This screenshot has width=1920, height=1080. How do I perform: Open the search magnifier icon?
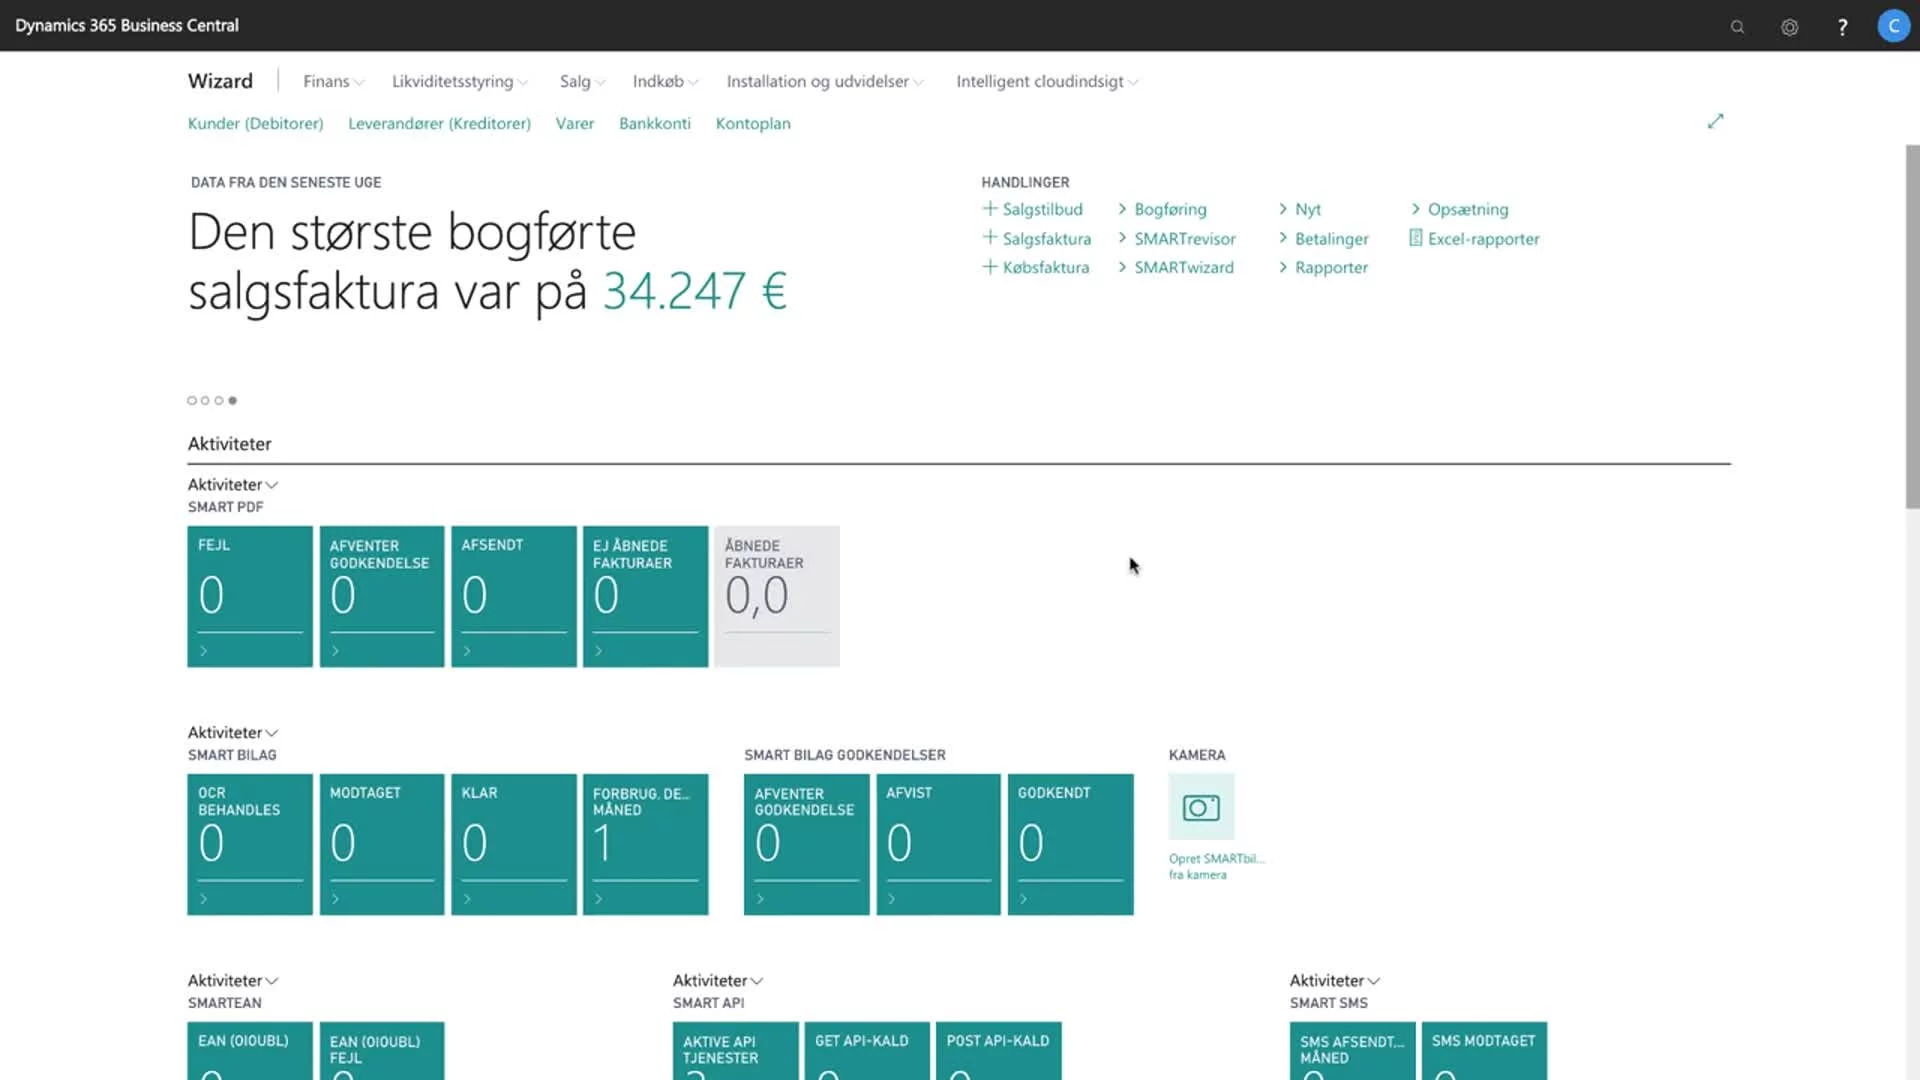(1737, 27)
